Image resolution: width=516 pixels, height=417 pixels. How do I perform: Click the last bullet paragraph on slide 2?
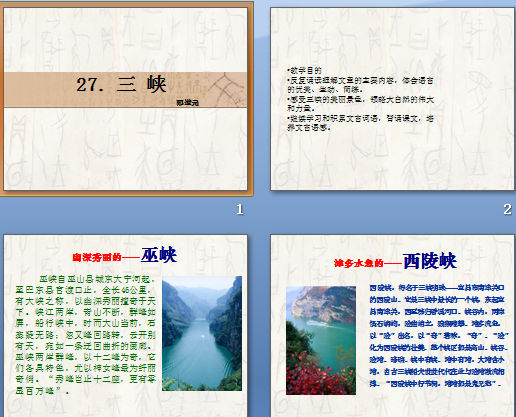361,123
